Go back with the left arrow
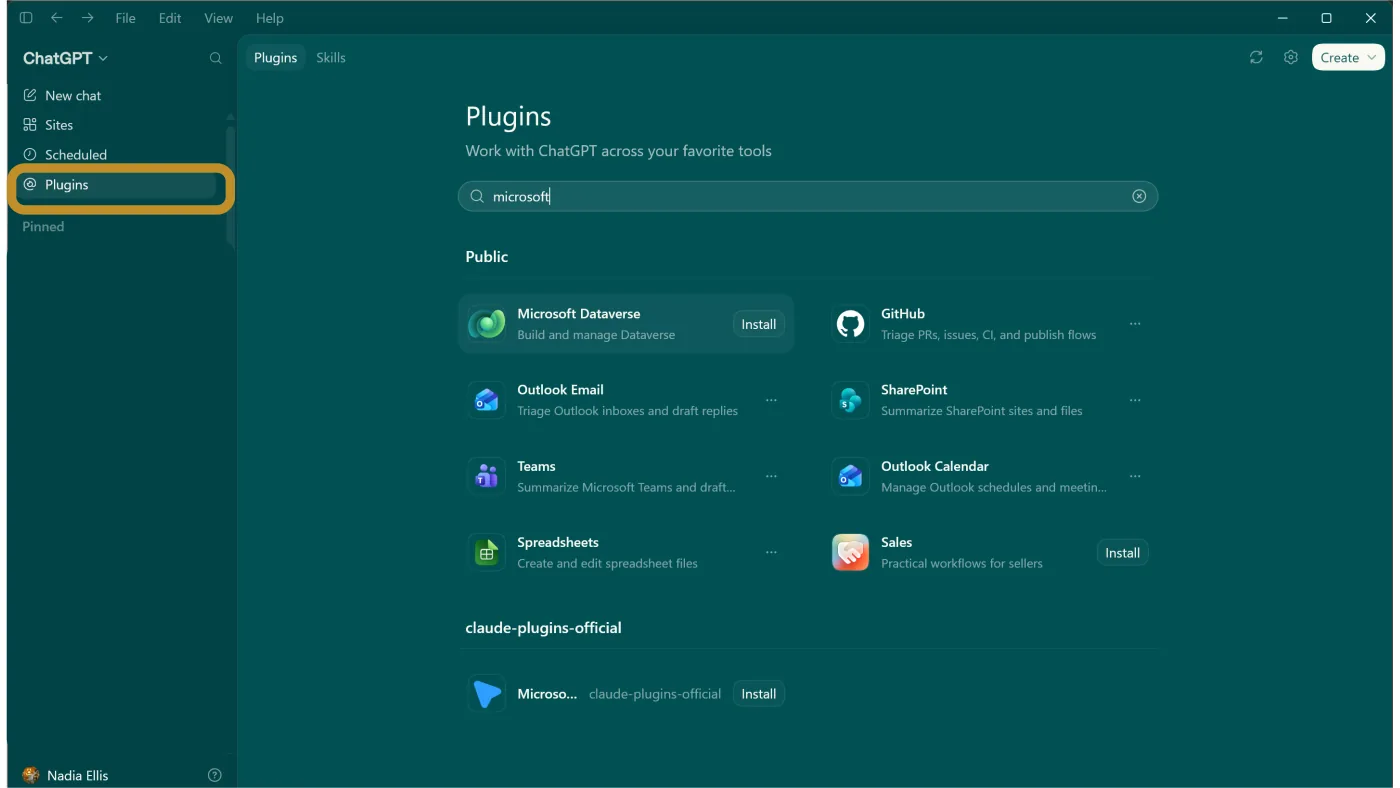1400x788 pixels. coord(57,18)
